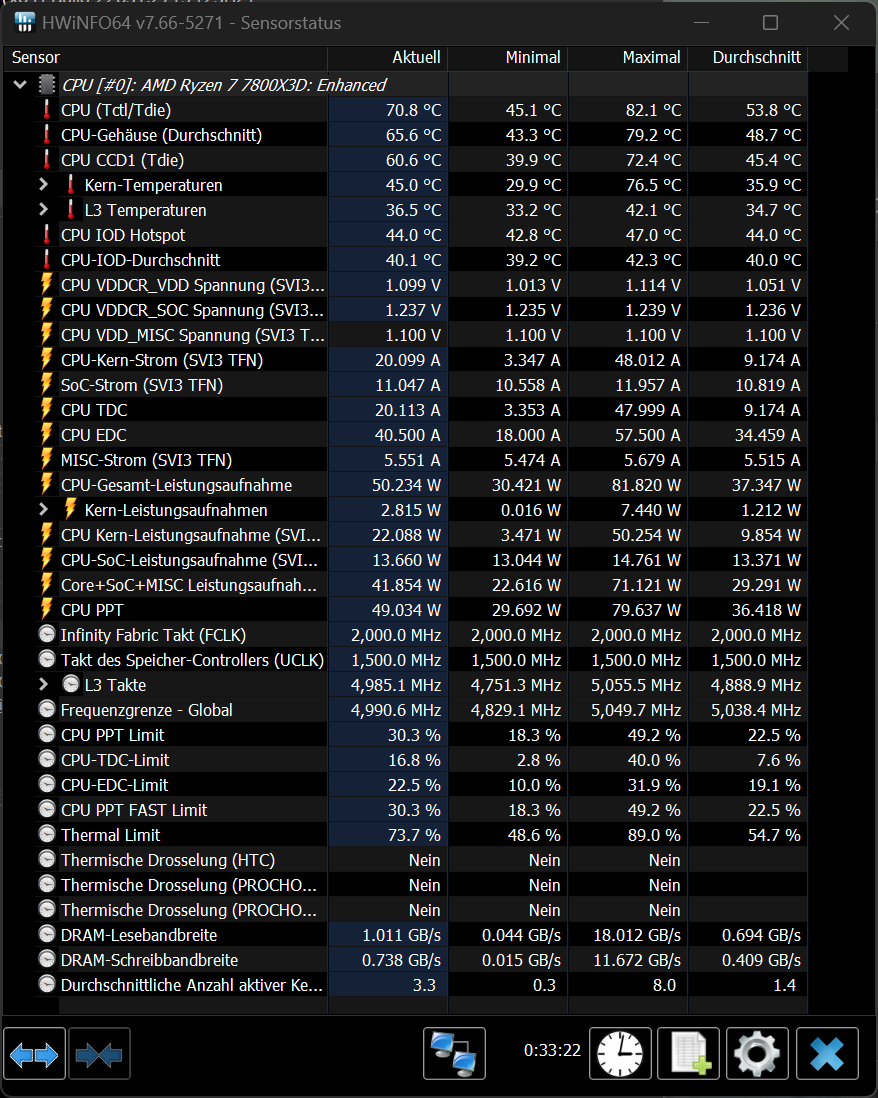Select the CPU-SoC-Leistungsaufnahme row label
Image resolution: width=878 pixels, height=1098 pixels.
click(x=189, y=560)
